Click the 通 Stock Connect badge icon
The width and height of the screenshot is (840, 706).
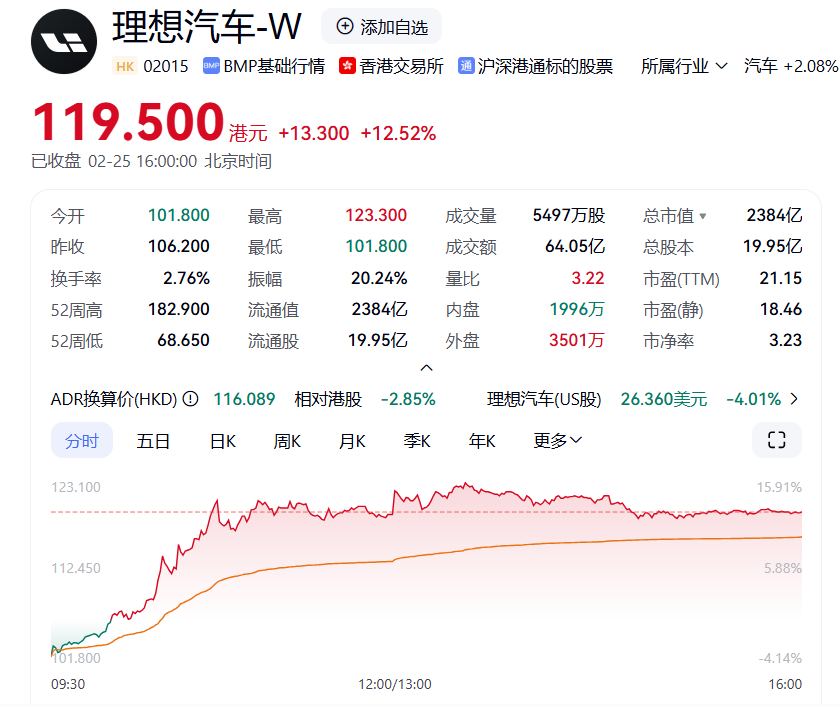466,66
